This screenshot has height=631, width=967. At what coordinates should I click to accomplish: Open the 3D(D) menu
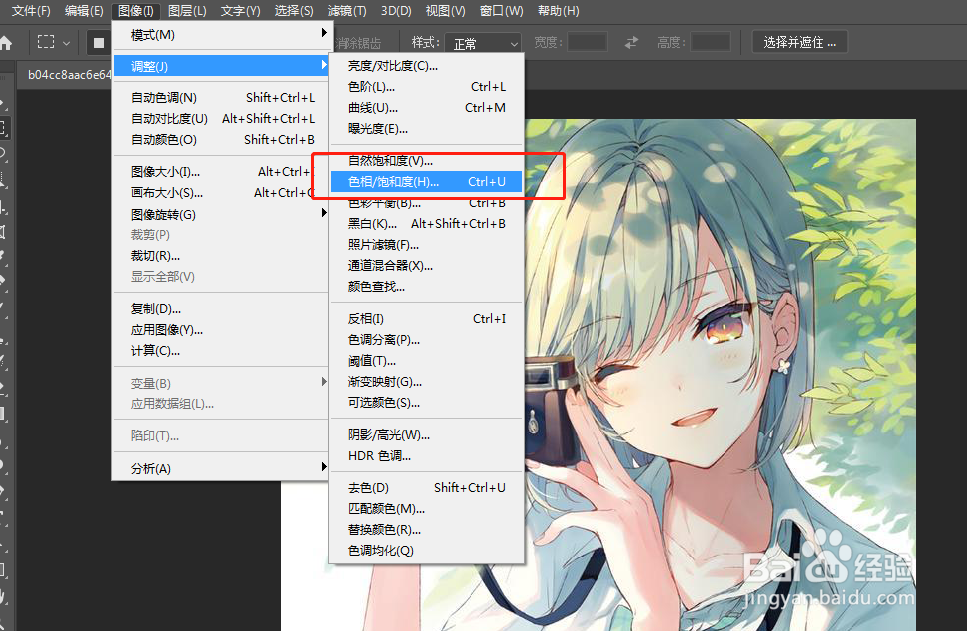click(x=396, y=10)
